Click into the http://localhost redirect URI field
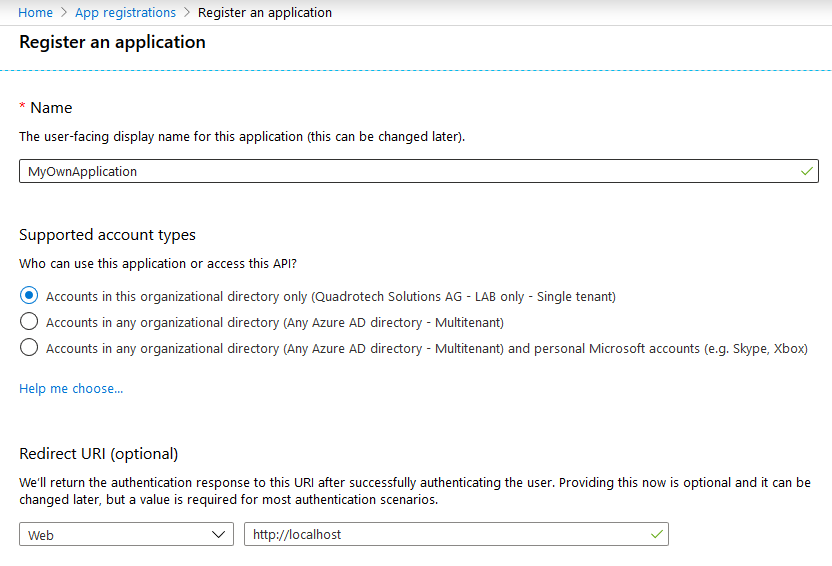832x566 pixels. [x=456, y=534]
